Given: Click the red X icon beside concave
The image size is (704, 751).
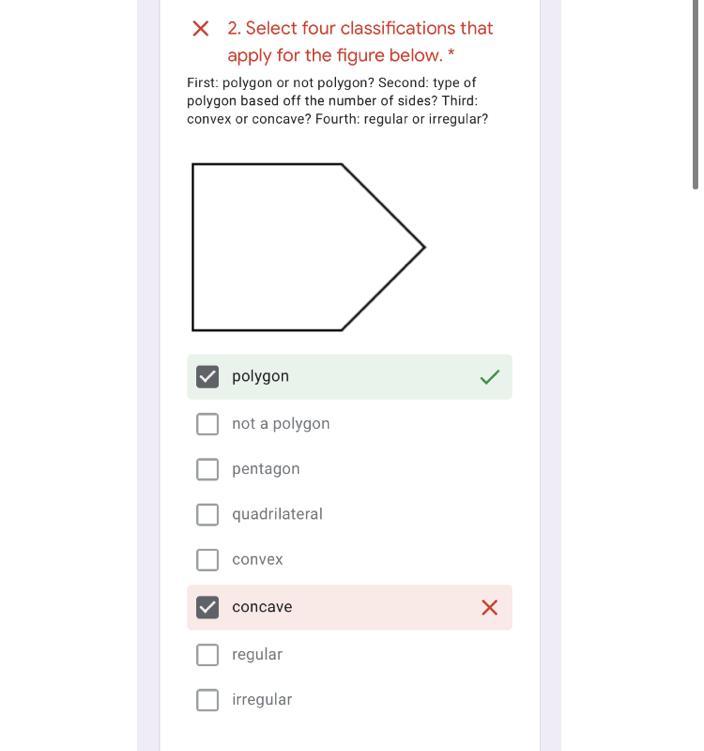Looking at the screenshot, I should [x=489, y=607].
